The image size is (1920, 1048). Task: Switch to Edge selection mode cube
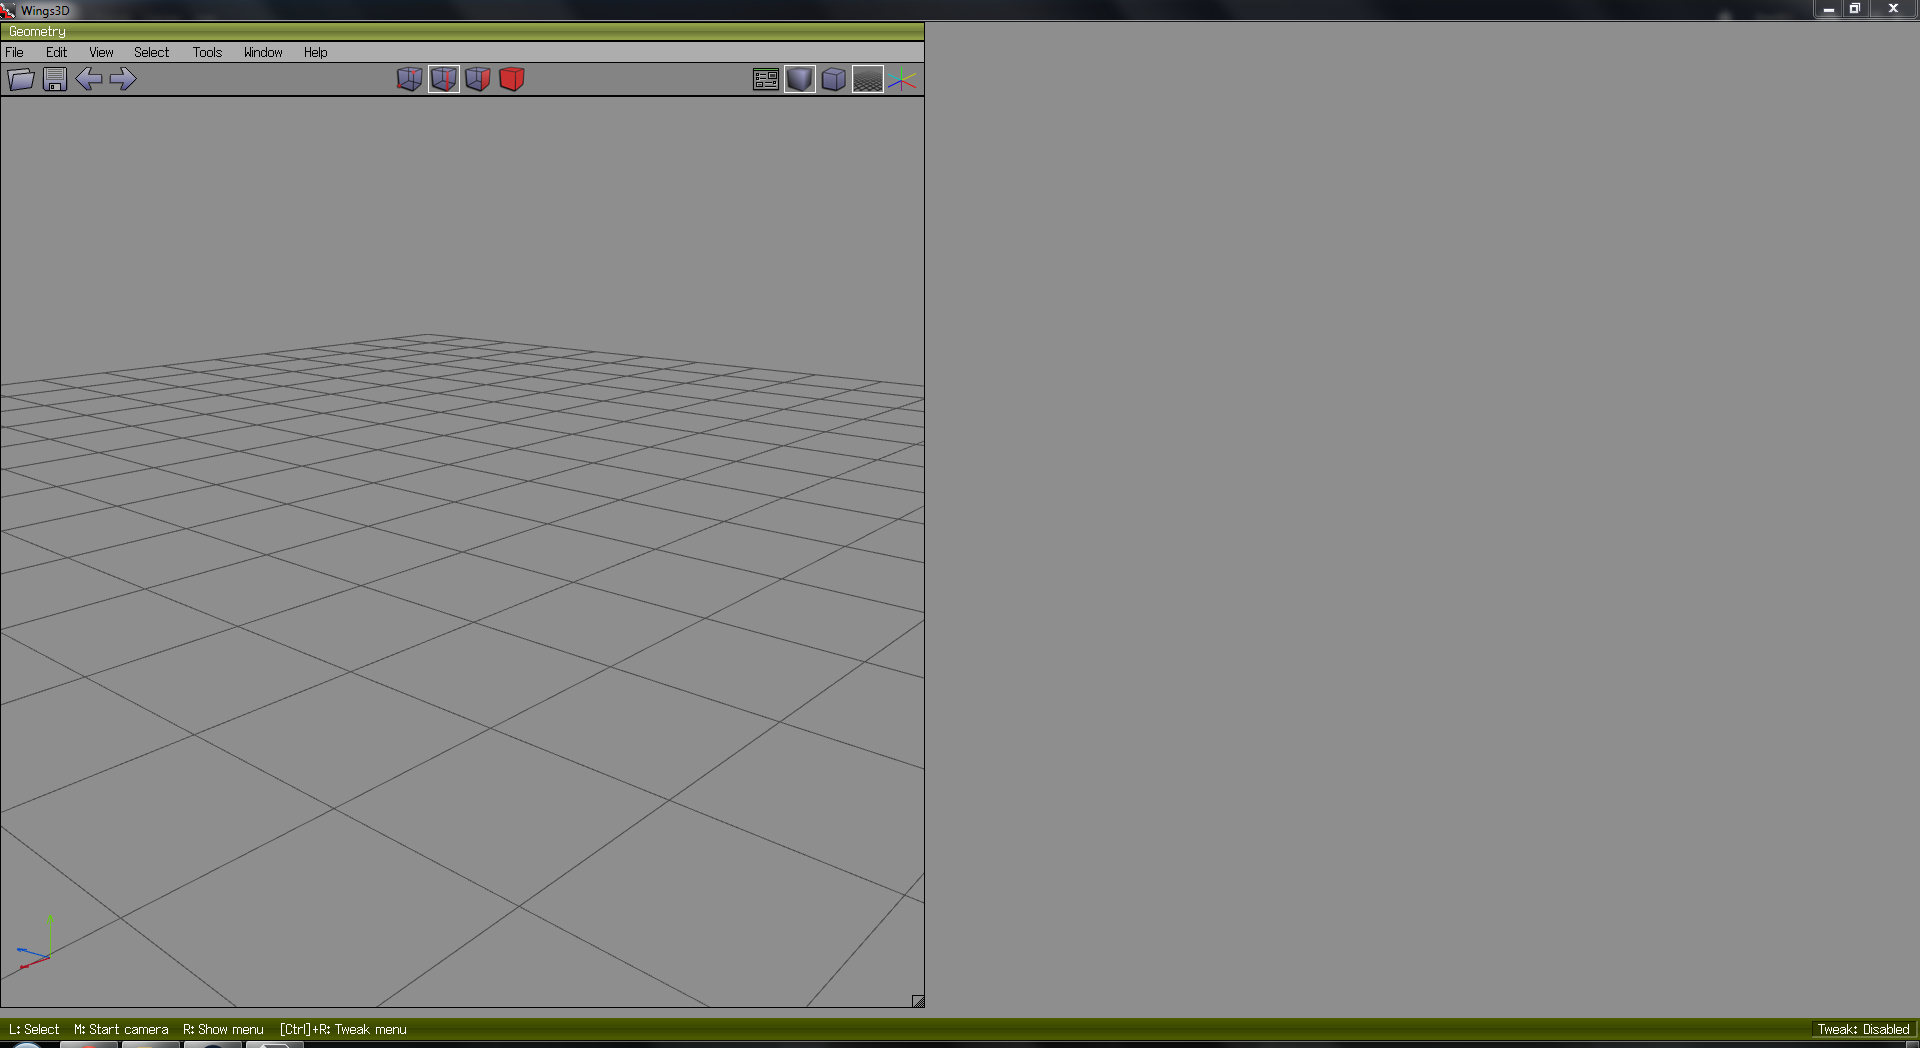click(x=444, y=79)
